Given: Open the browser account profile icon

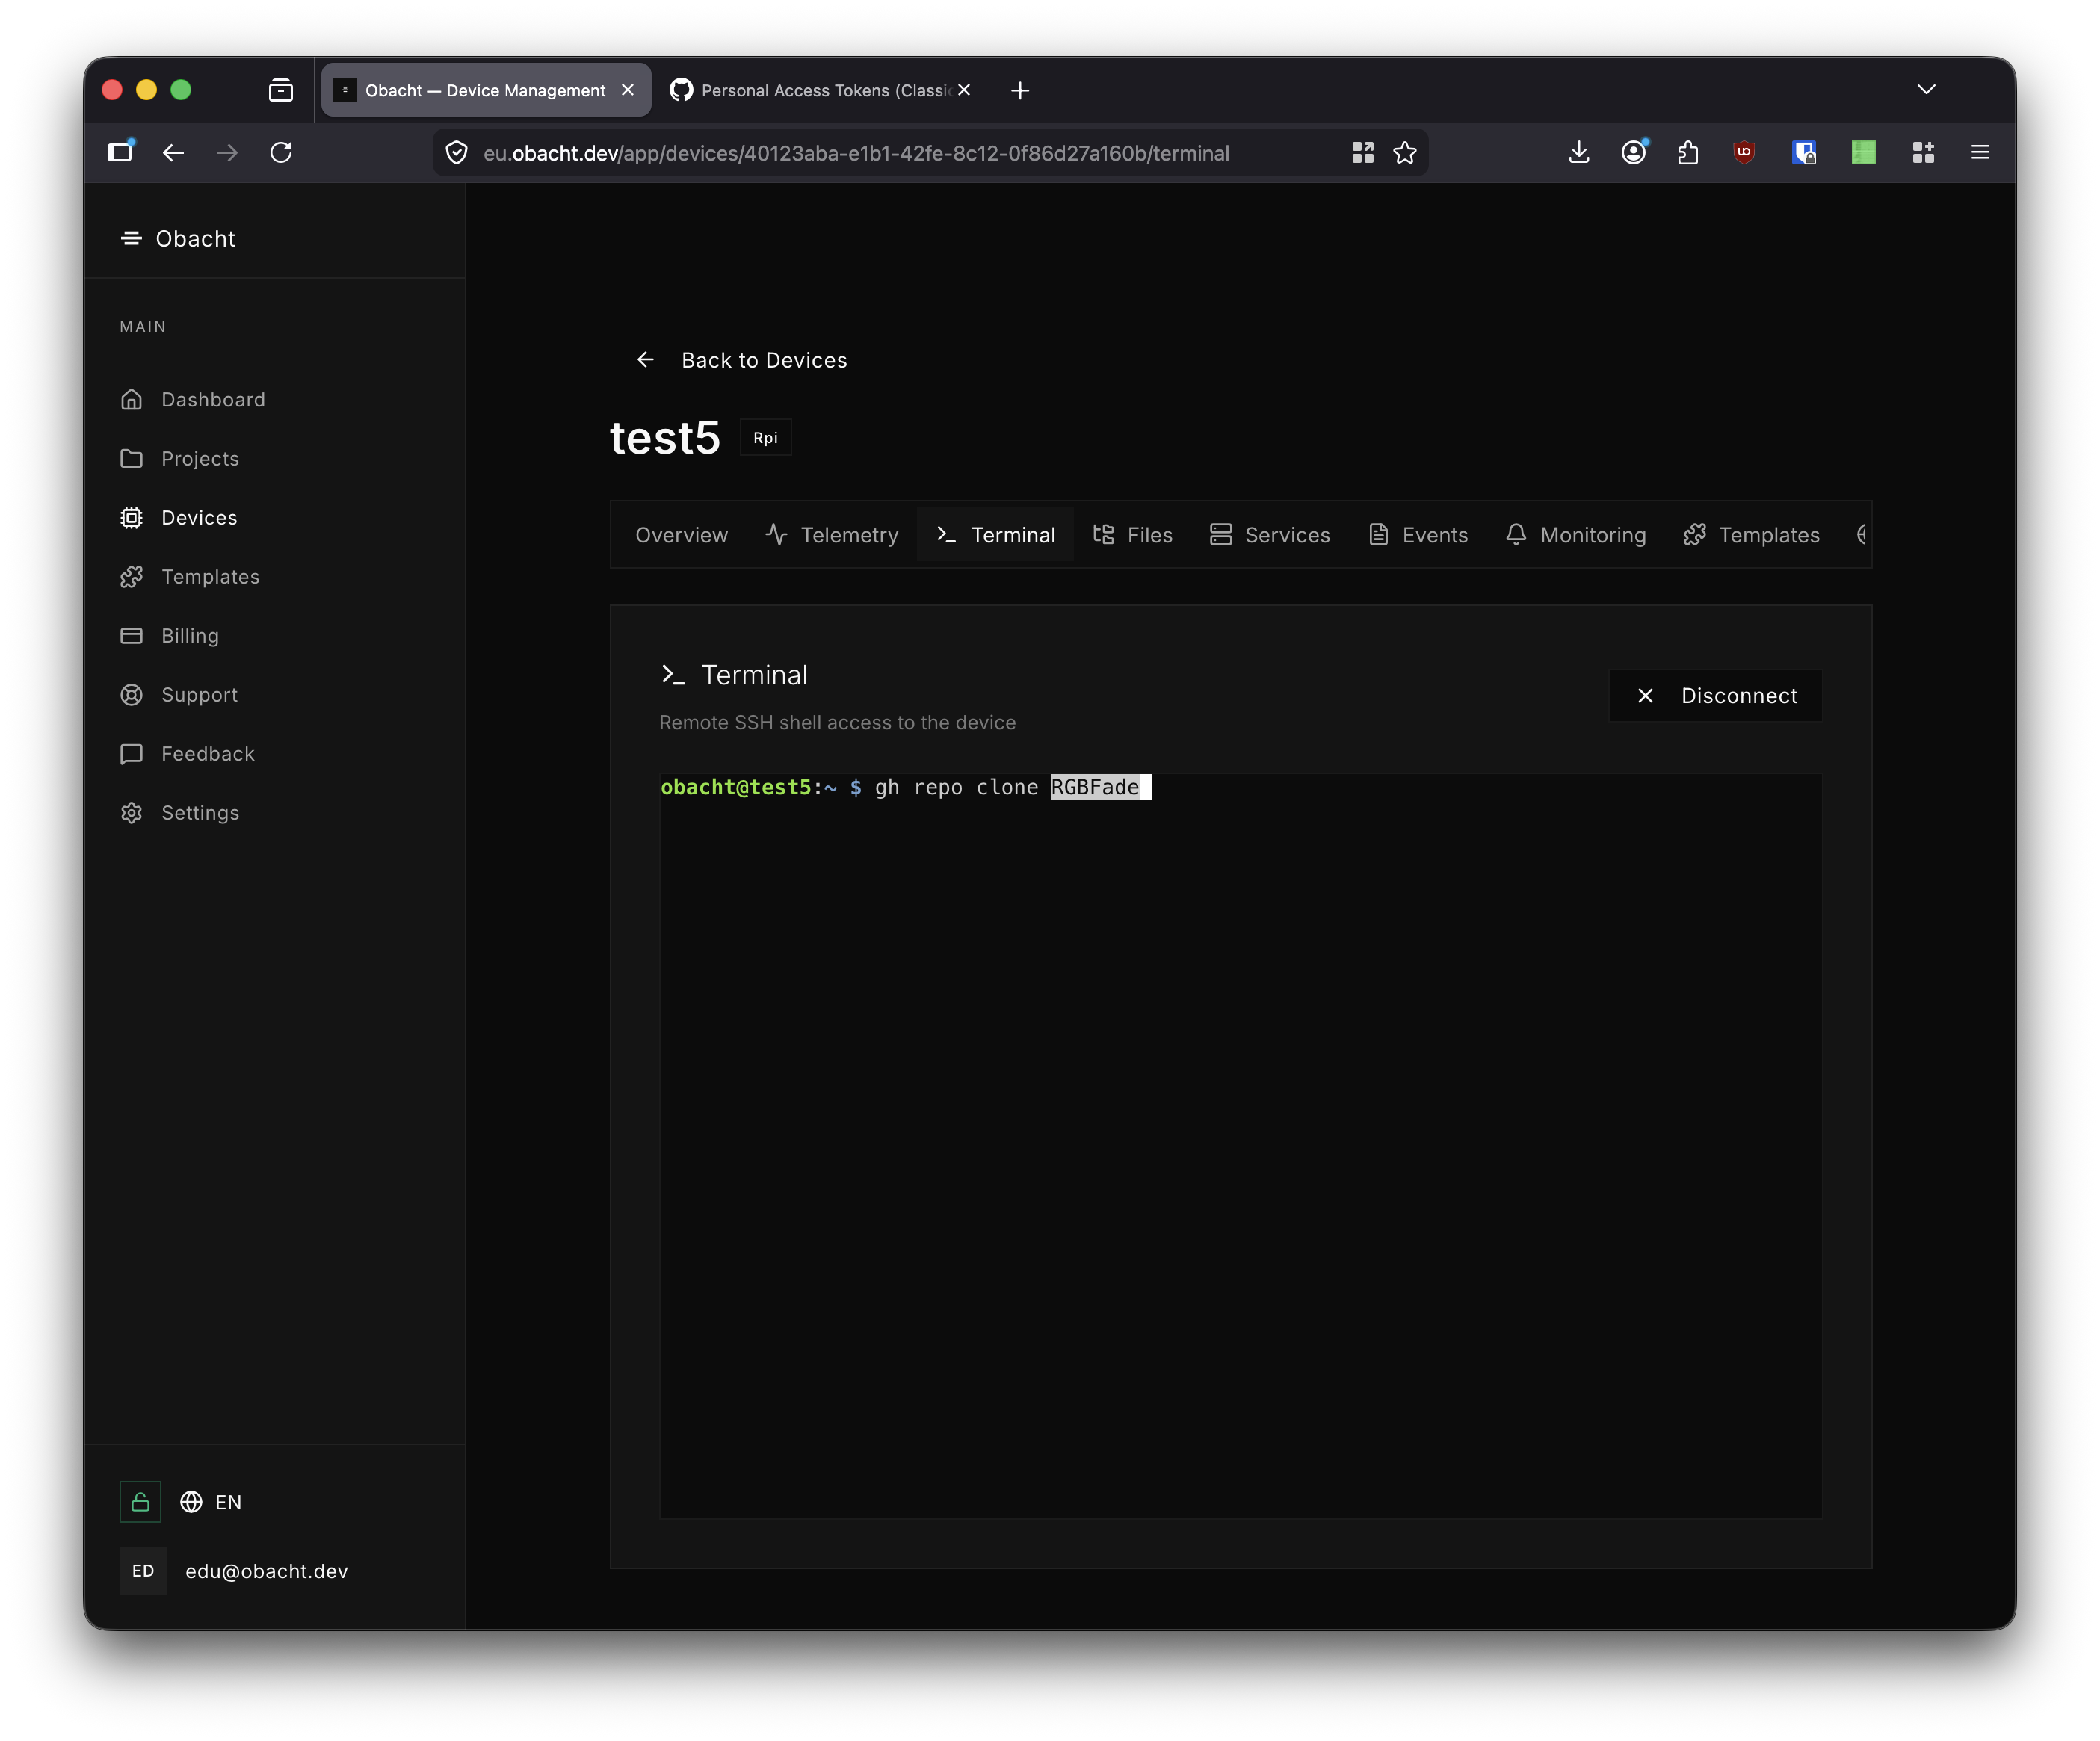Looking at the screenshot, I should [1634, 152].
